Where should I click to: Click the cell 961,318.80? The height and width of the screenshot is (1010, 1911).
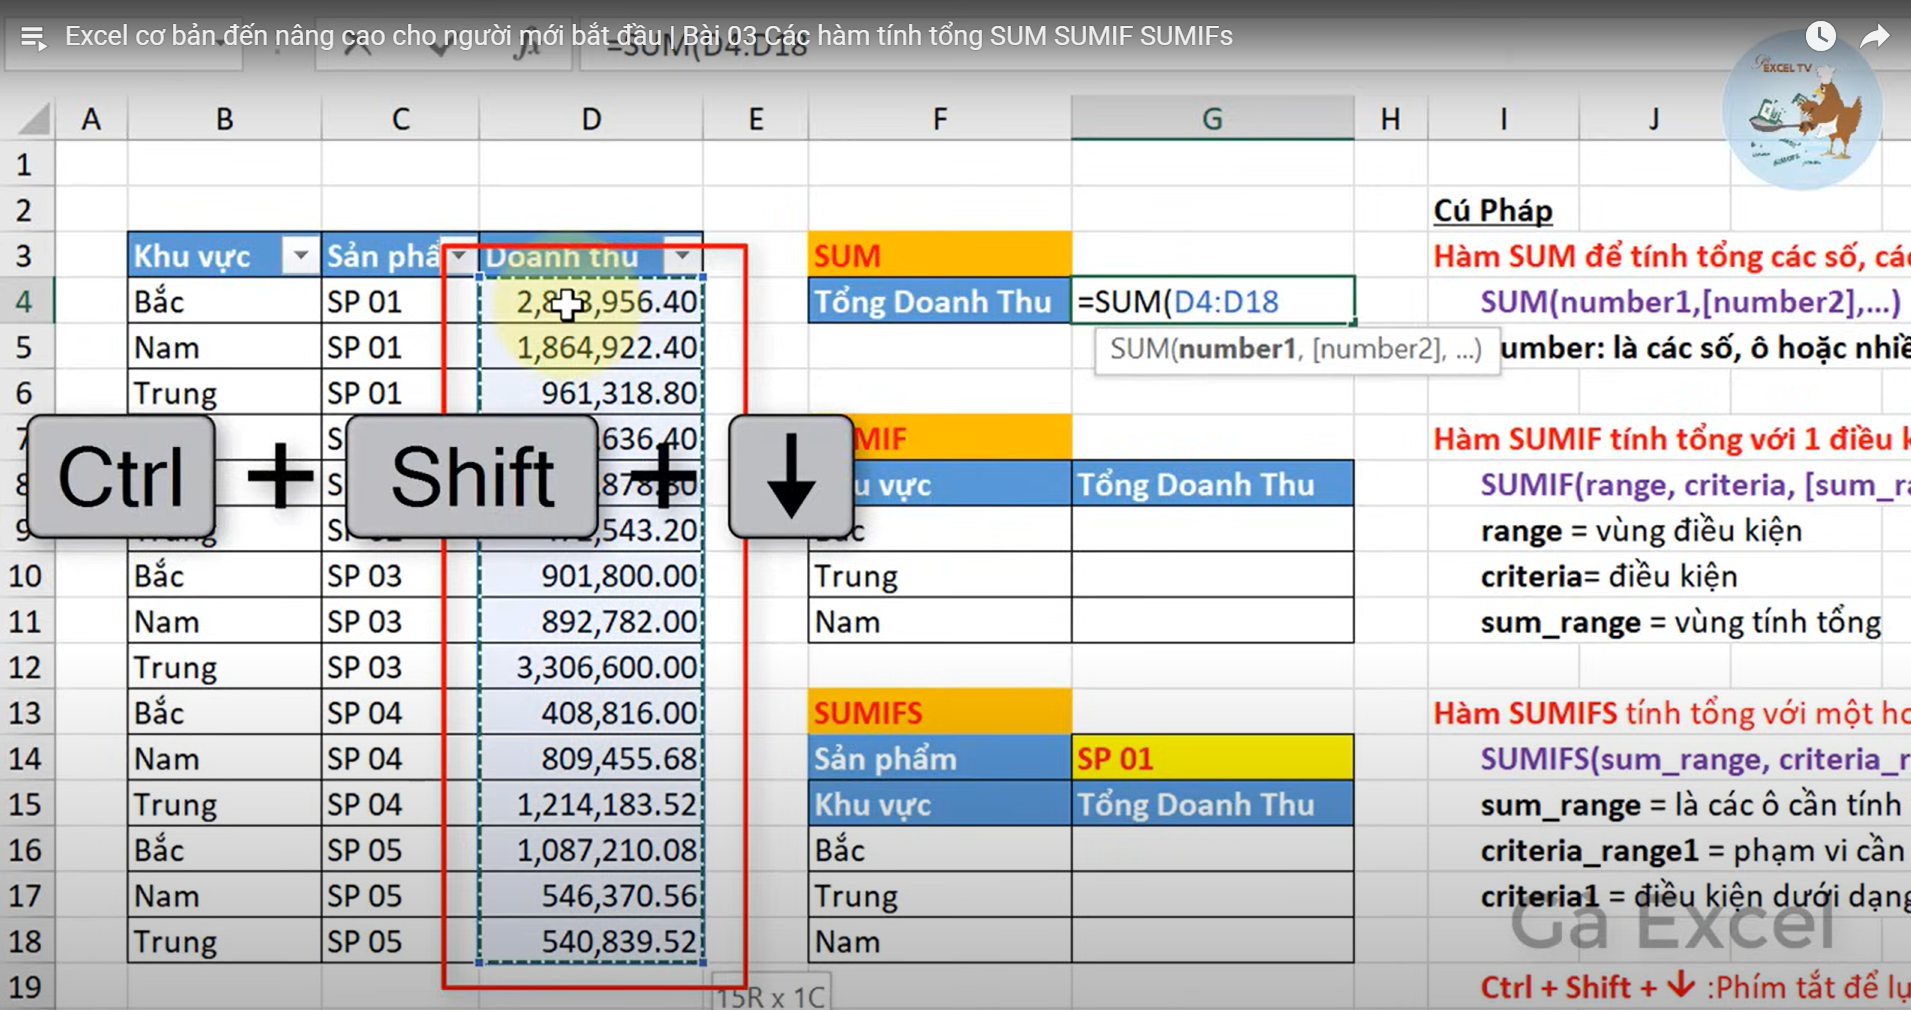tap(591, 393)
